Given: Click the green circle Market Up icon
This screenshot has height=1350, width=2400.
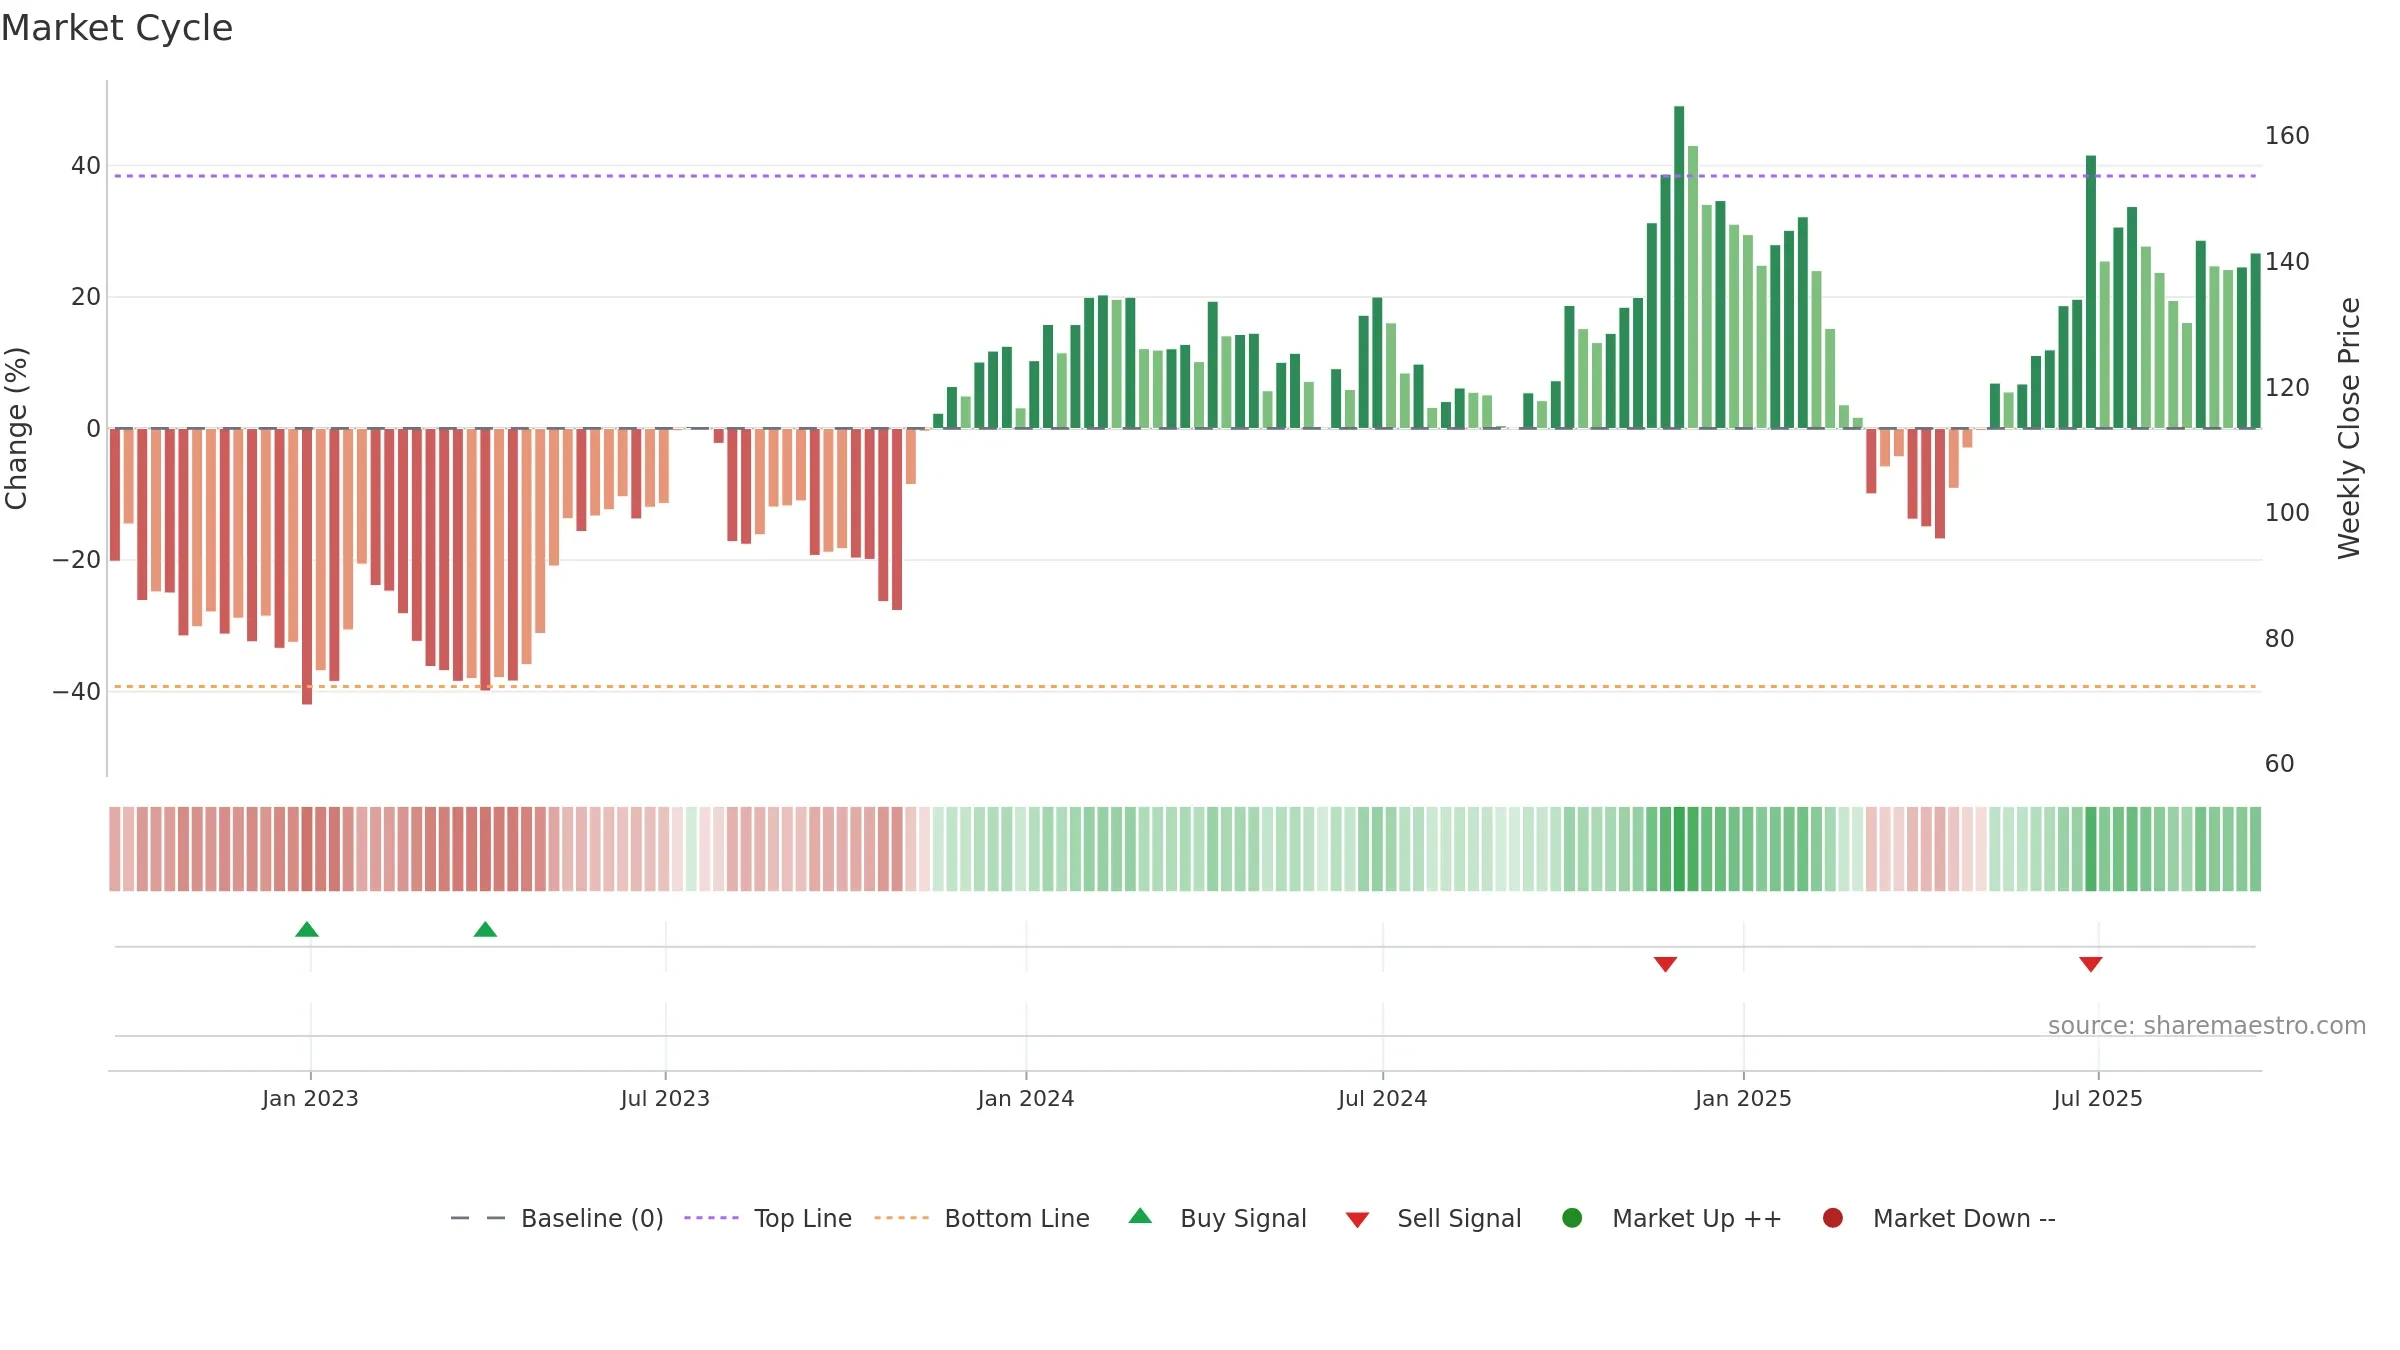Looking at the screenshot, I should click(x=1572, y=1218).
